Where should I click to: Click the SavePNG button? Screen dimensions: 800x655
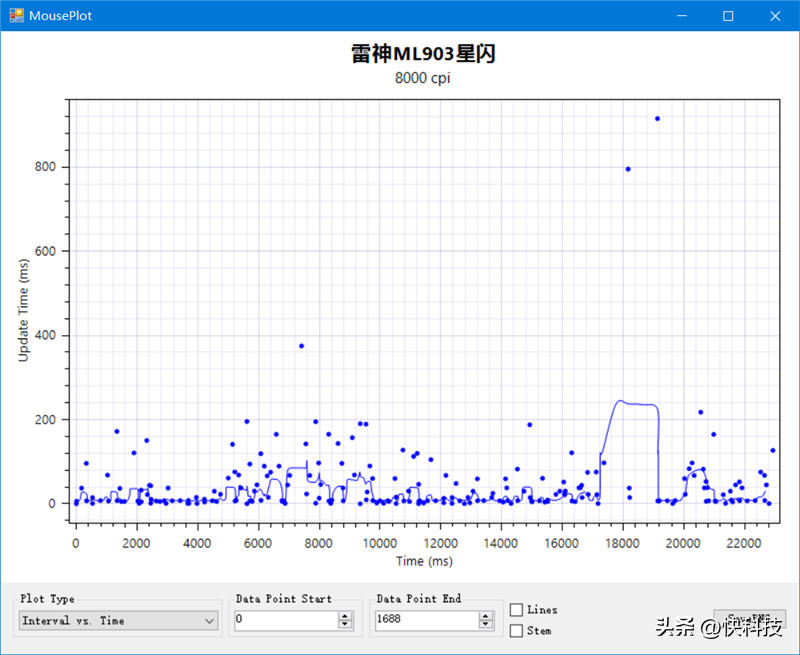coord(749,619)
